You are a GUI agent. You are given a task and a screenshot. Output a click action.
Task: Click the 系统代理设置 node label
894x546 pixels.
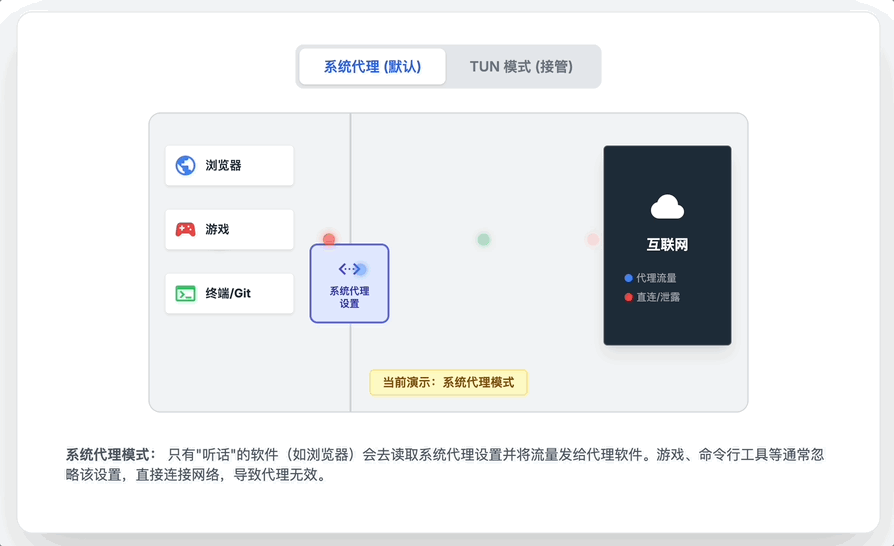click(349, 297)
